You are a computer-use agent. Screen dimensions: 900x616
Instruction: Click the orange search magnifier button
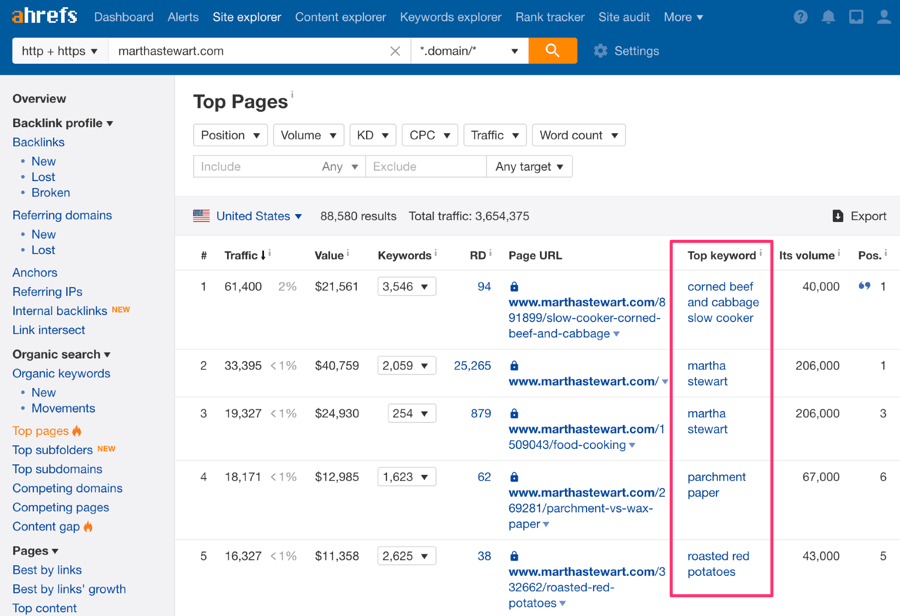pos(552,51)
